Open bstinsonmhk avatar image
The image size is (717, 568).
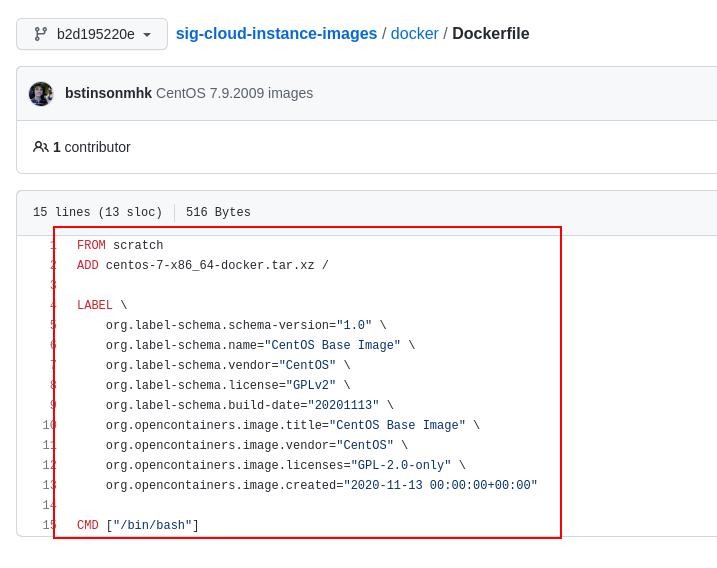point(41,94)
